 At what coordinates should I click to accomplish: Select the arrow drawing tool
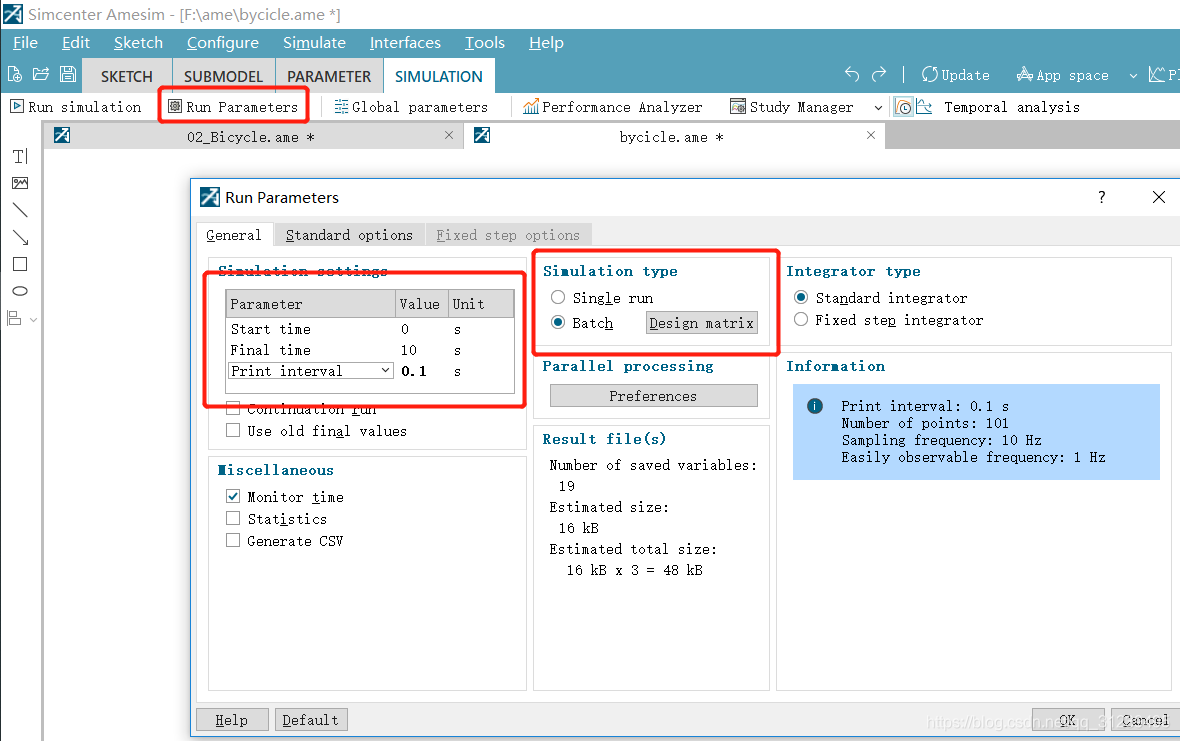pyautogui.click(x=20, y=237)
